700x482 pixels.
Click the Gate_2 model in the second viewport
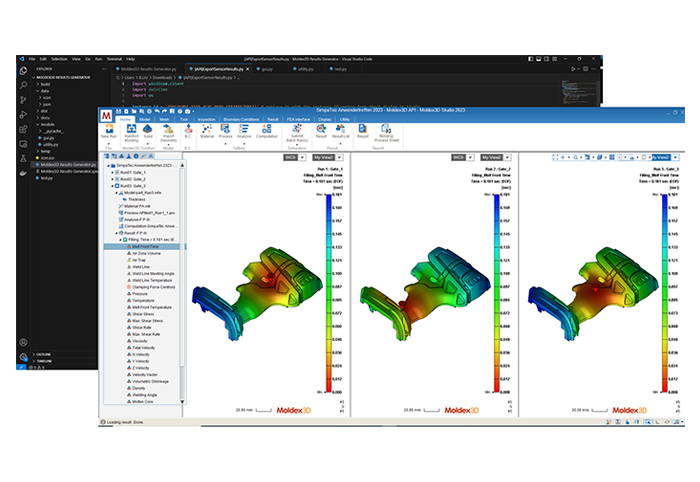pos(424,295)
